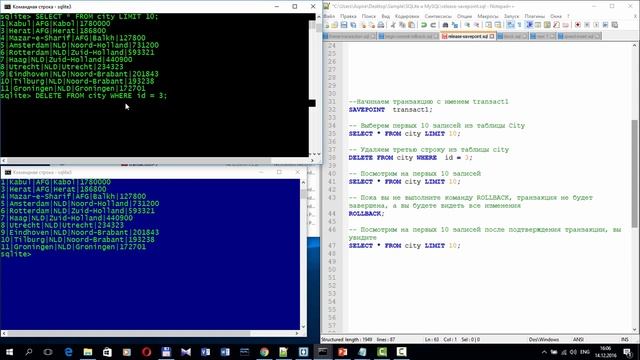This screenshot has height=360, width=640.
Task: Click the DELETE FROM city line in editor
Action: pos(411,158)
